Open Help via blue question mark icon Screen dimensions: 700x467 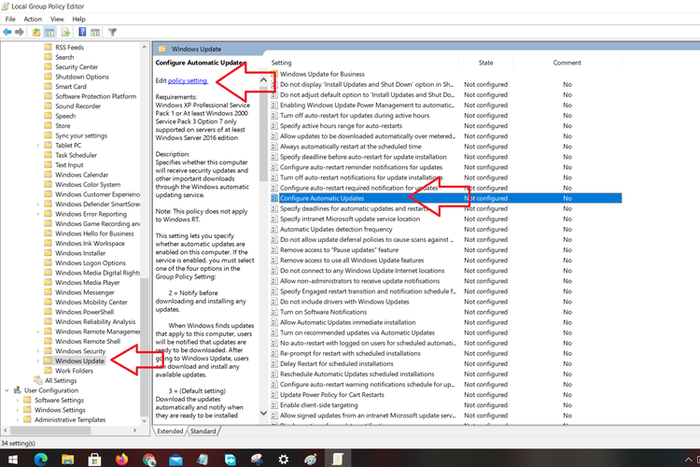82,32
